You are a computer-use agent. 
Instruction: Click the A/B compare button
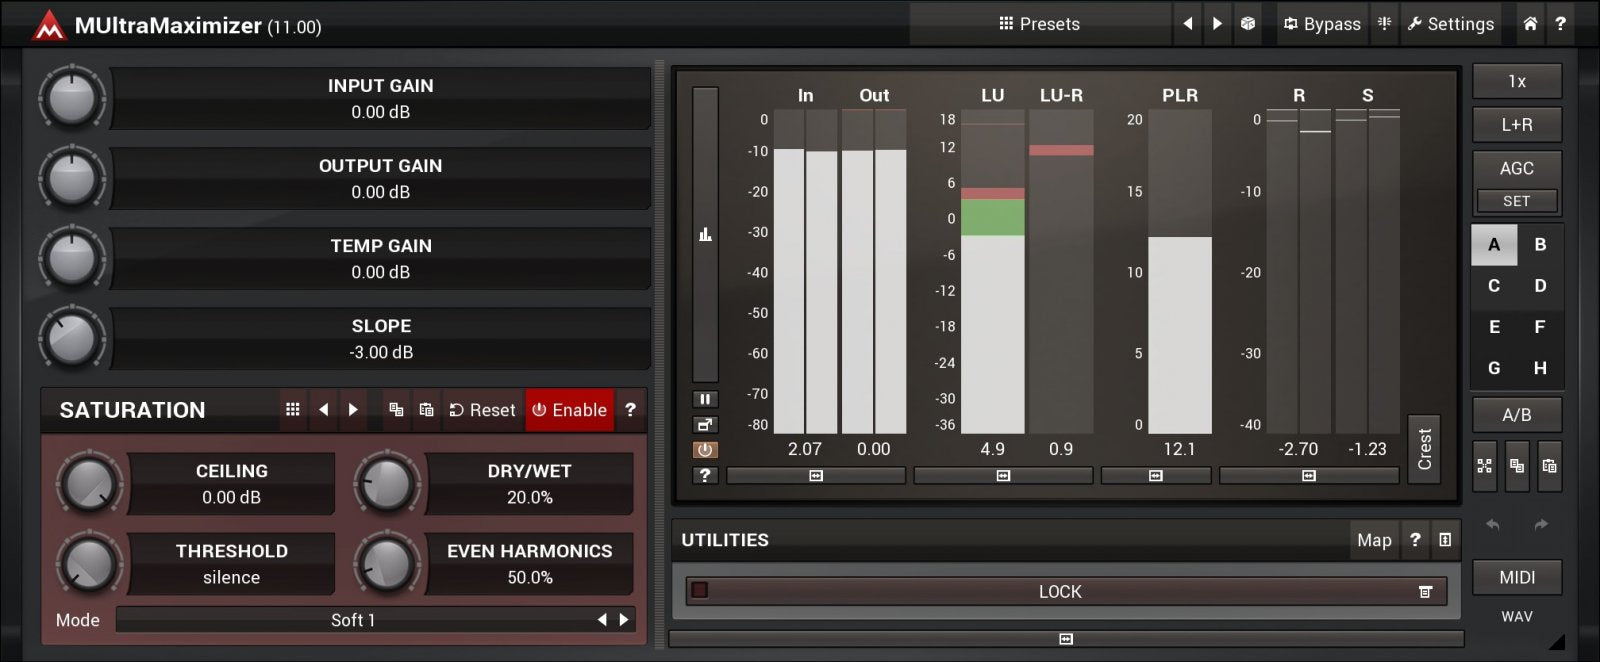pyautogui.click(x=1517, y=415)
